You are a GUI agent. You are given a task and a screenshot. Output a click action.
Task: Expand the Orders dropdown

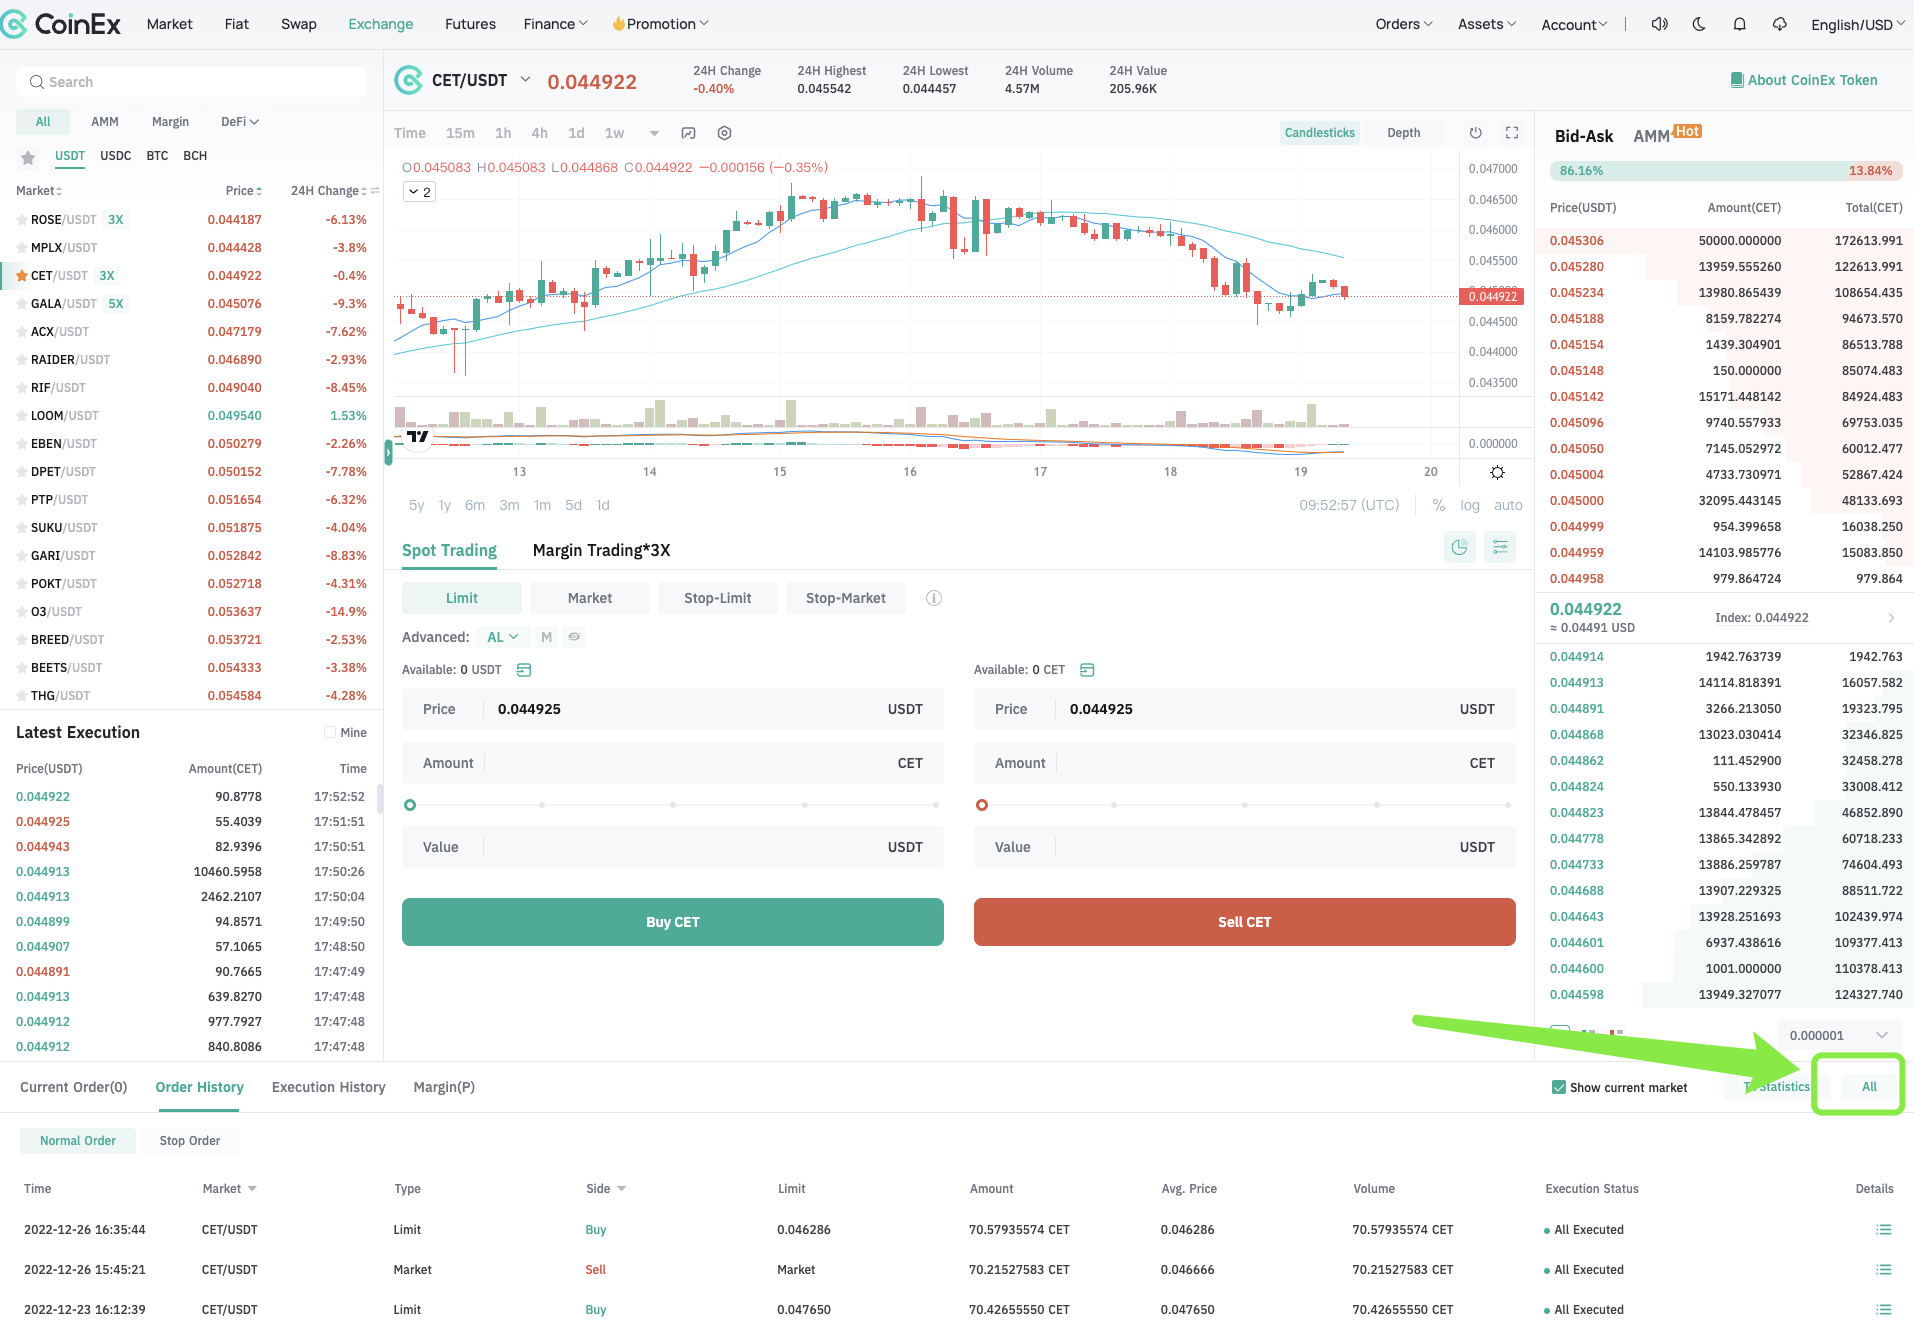point(1404,24)
